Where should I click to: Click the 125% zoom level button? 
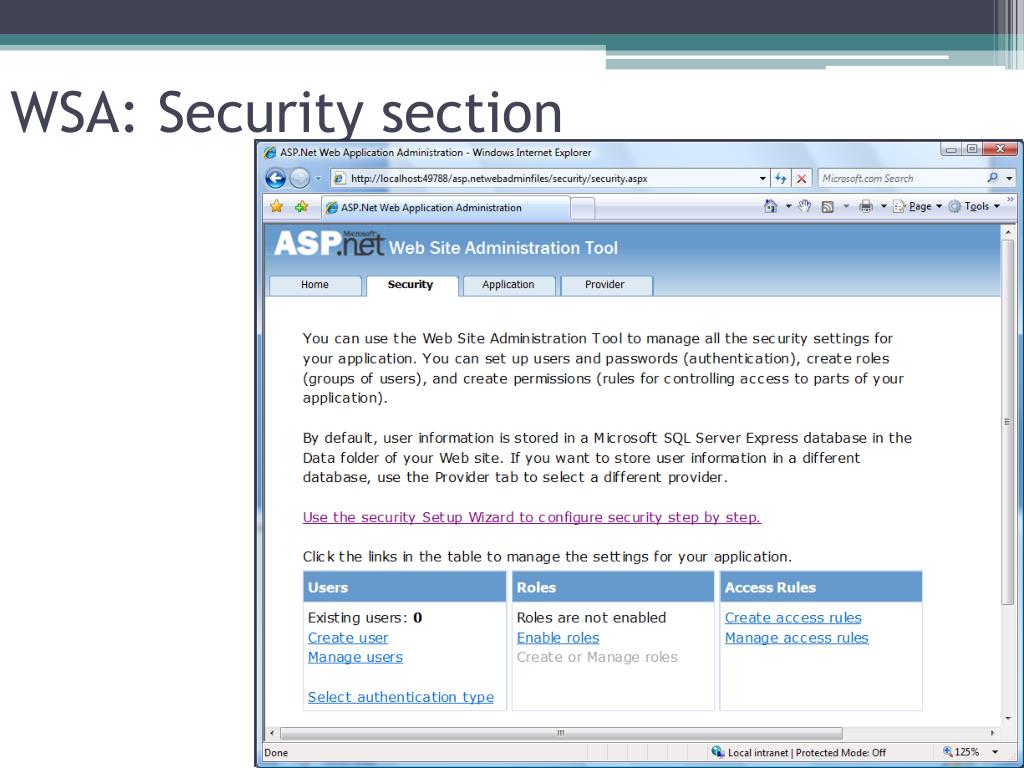(x=961, y=752)
